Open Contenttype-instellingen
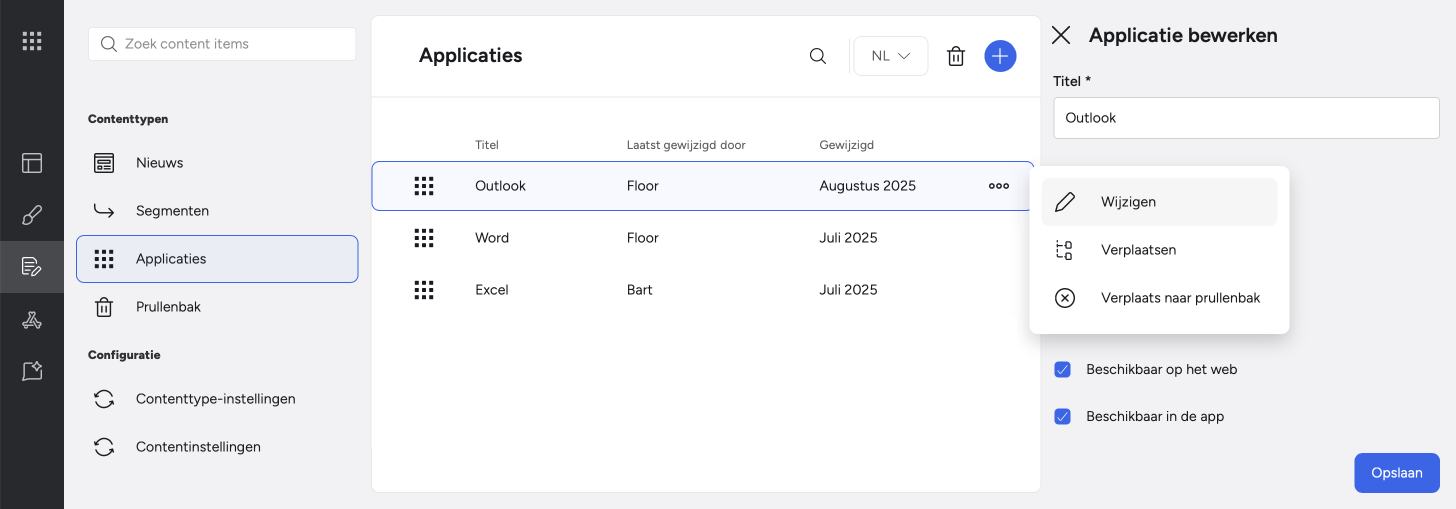The image size is (1456, 509). [217, 399]
